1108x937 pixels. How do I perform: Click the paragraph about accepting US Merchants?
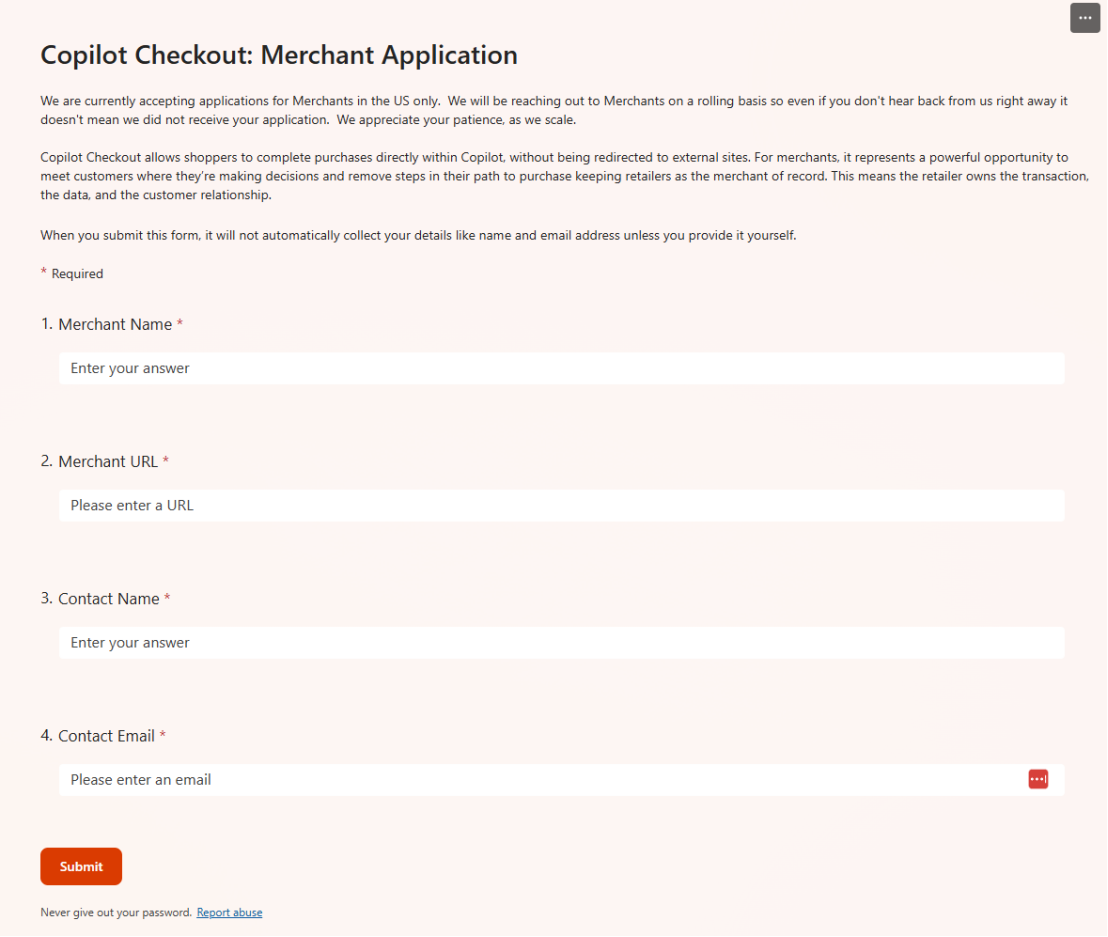click(554, 110)
